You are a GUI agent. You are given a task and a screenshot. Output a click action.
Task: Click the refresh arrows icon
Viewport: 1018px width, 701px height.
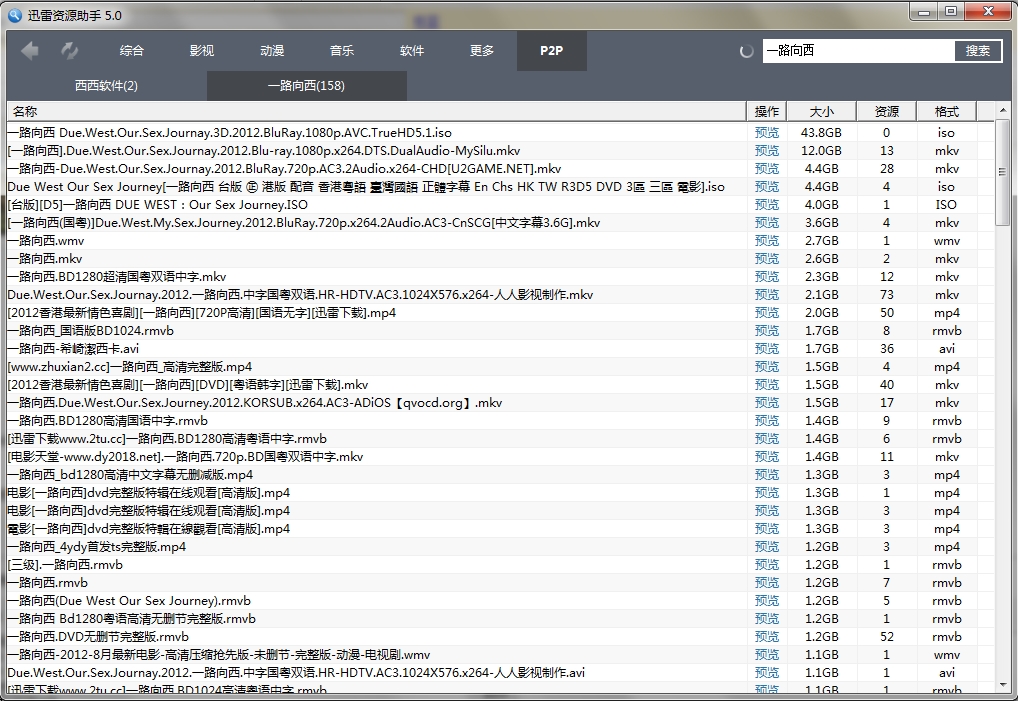[69, 51]
